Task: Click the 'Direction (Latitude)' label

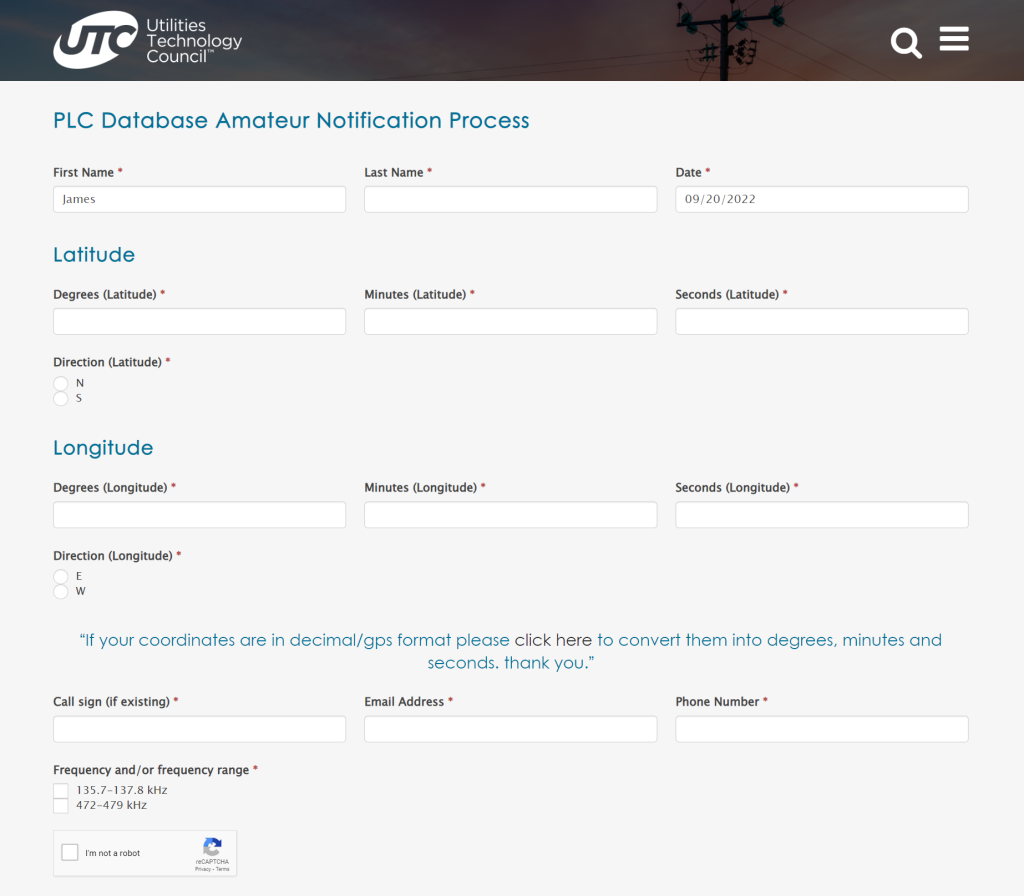Action: (x=107, y=362)
